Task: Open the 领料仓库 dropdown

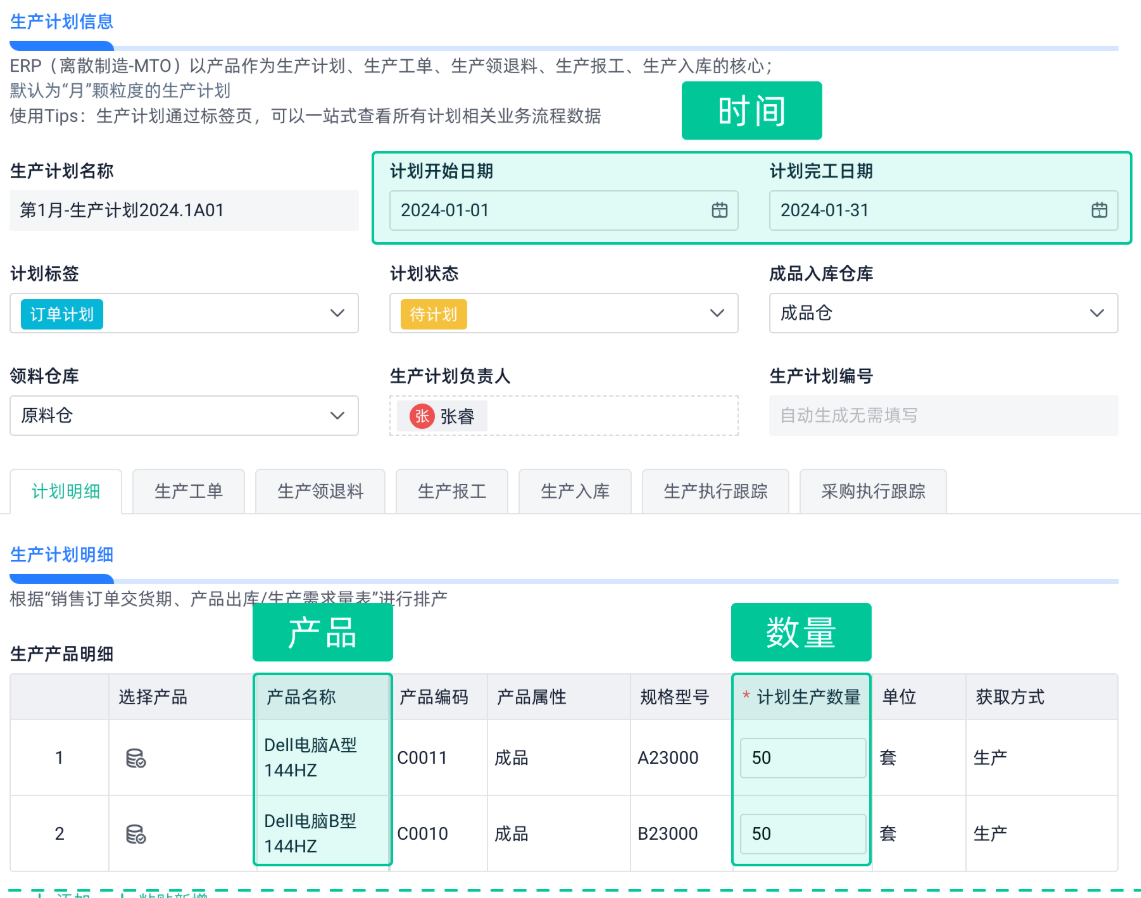Action: (337, 416)
